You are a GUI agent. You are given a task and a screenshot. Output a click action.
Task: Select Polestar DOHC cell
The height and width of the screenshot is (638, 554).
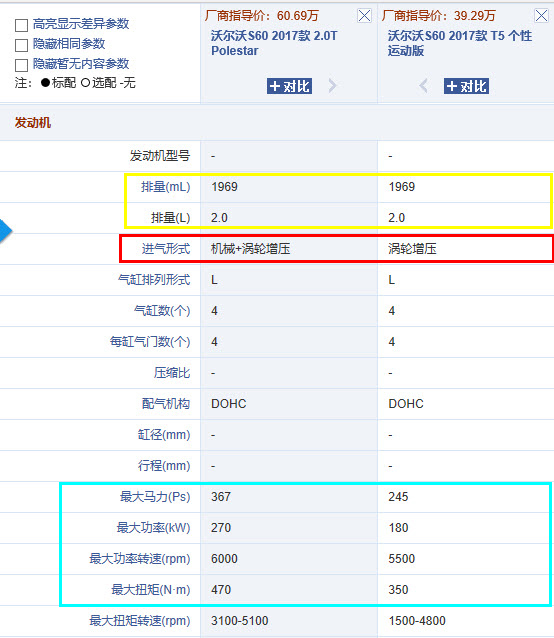[229, 404]
